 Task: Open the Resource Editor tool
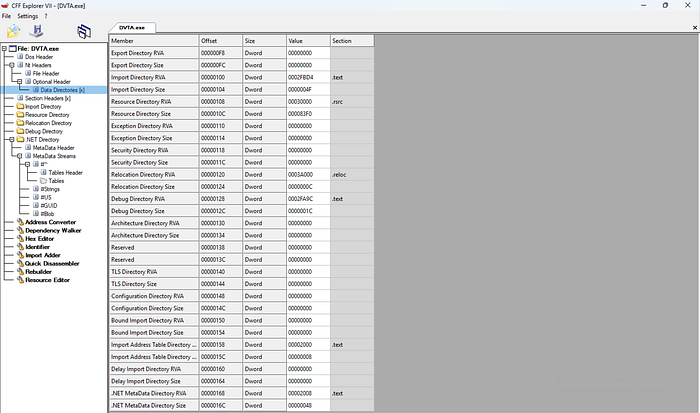pyautogui.click(x=47, y=280)
